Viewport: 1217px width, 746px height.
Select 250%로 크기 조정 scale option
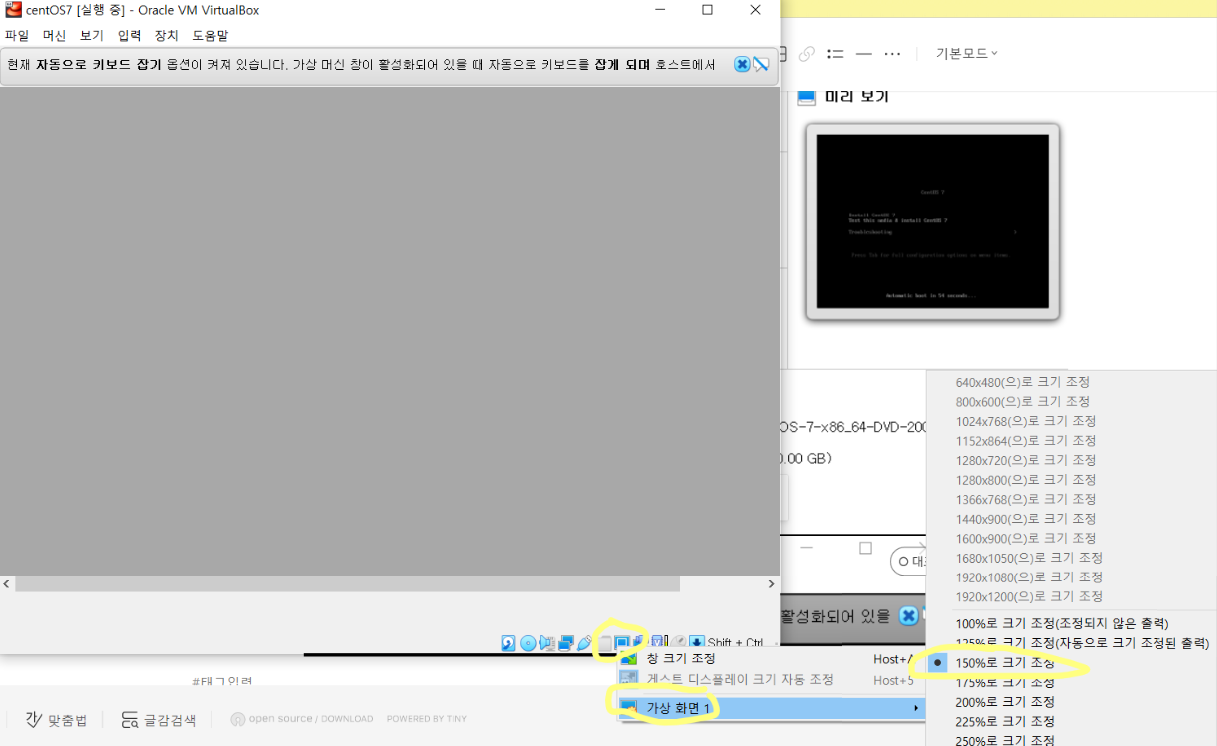1005,740
